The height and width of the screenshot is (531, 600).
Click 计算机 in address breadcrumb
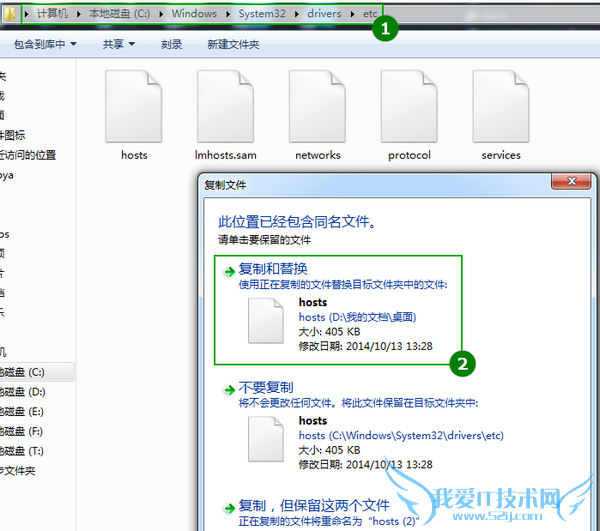click(x=52, y=14)
